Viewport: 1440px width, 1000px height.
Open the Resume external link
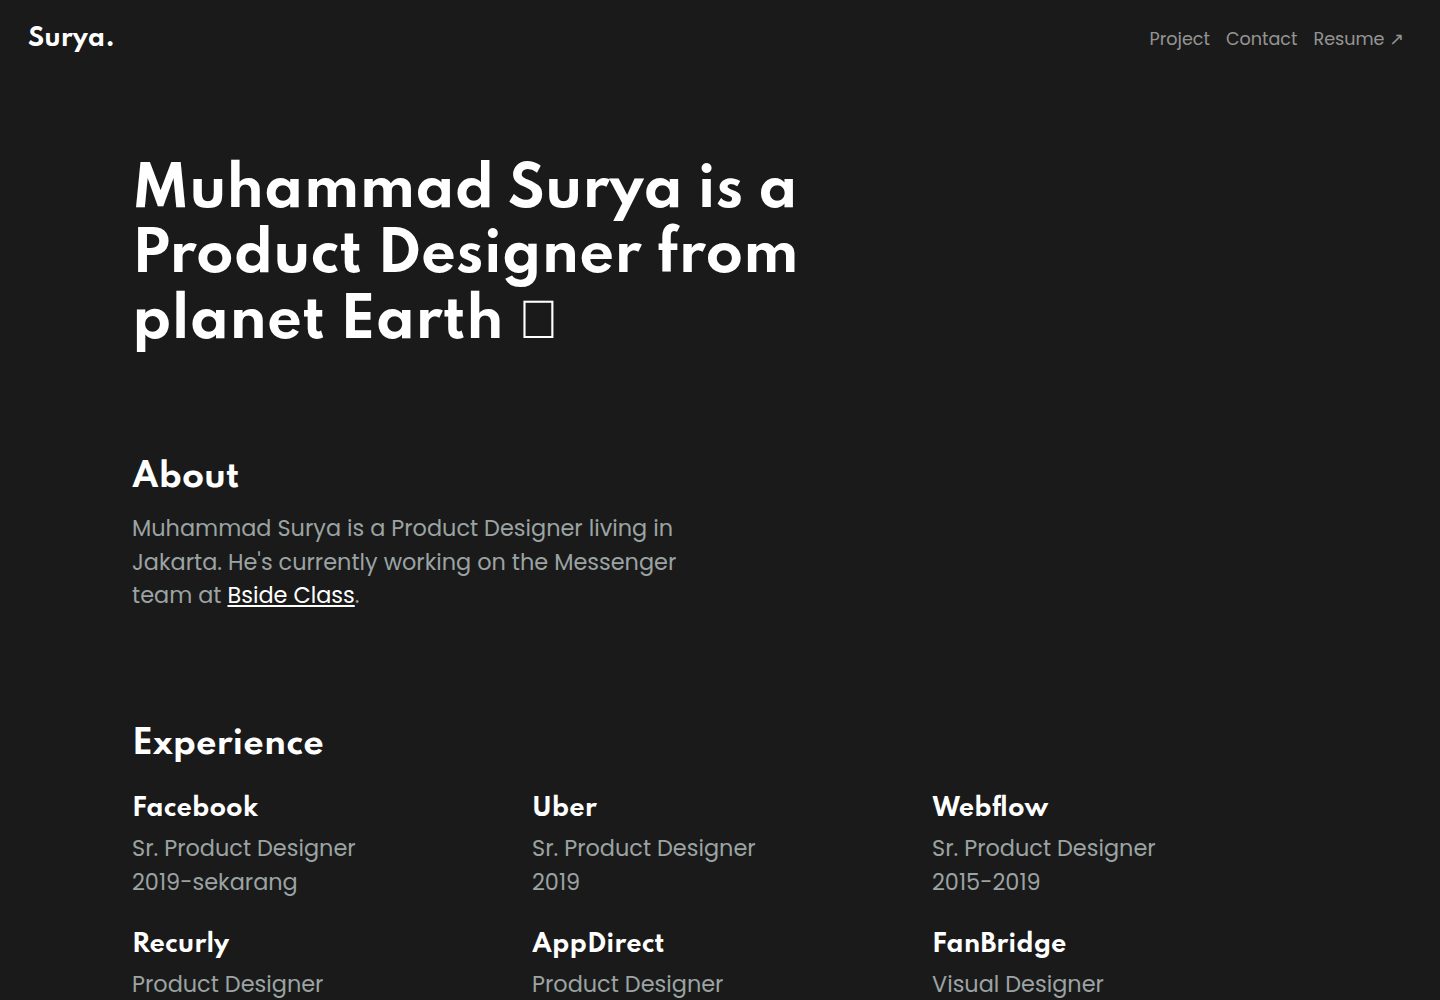click(x=1358, y=39)
